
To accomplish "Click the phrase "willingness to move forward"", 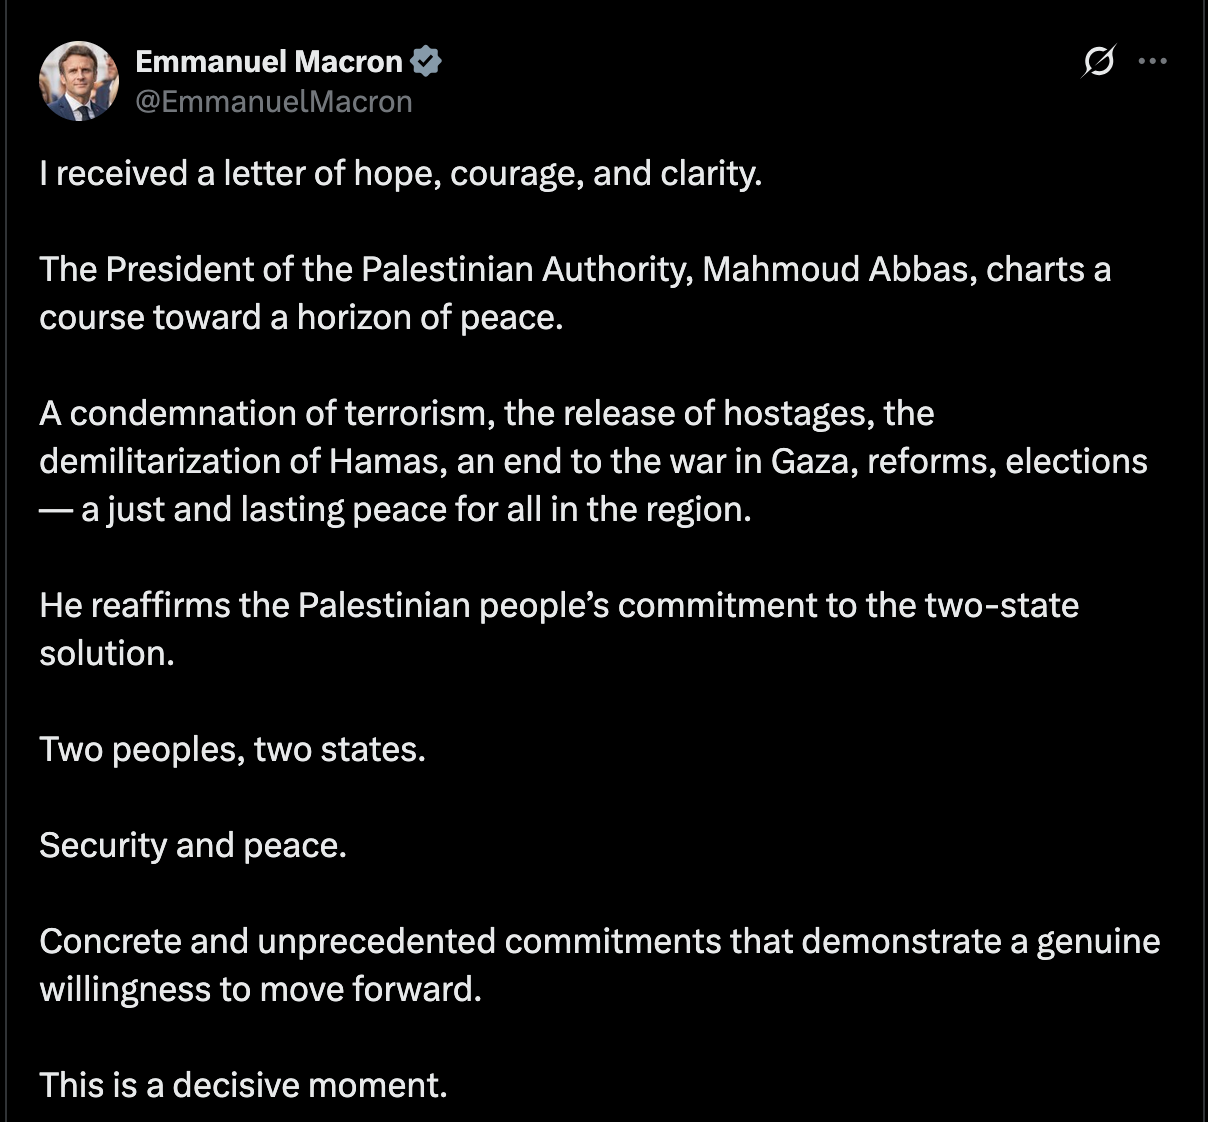I will coord(258,990).
